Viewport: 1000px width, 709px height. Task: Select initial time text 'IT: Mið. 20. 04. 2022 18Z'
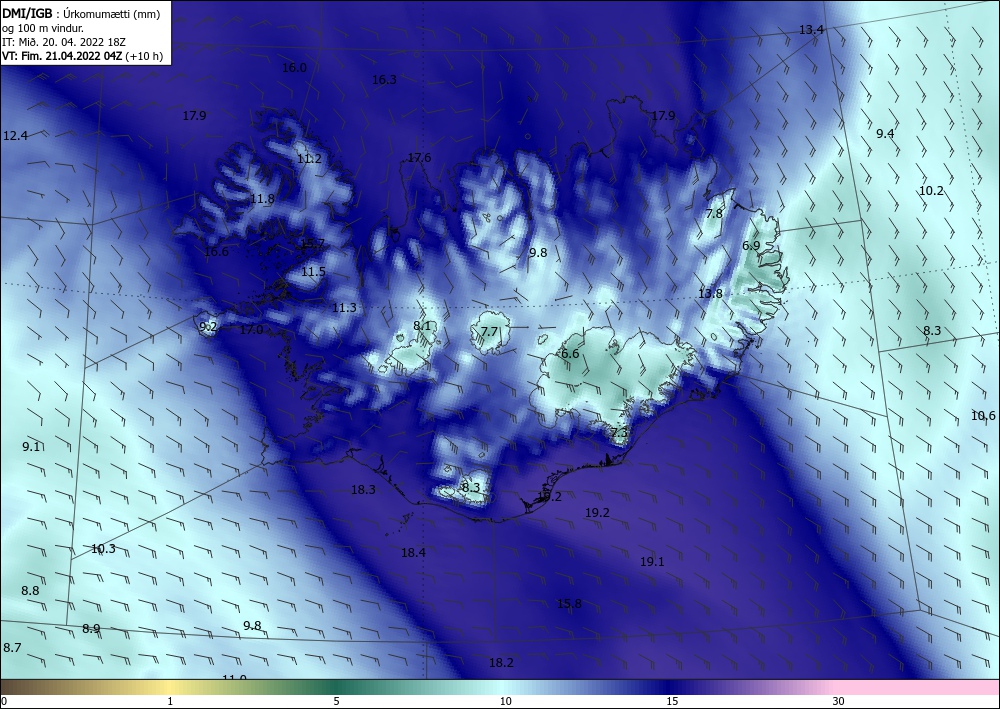(64, 42)
